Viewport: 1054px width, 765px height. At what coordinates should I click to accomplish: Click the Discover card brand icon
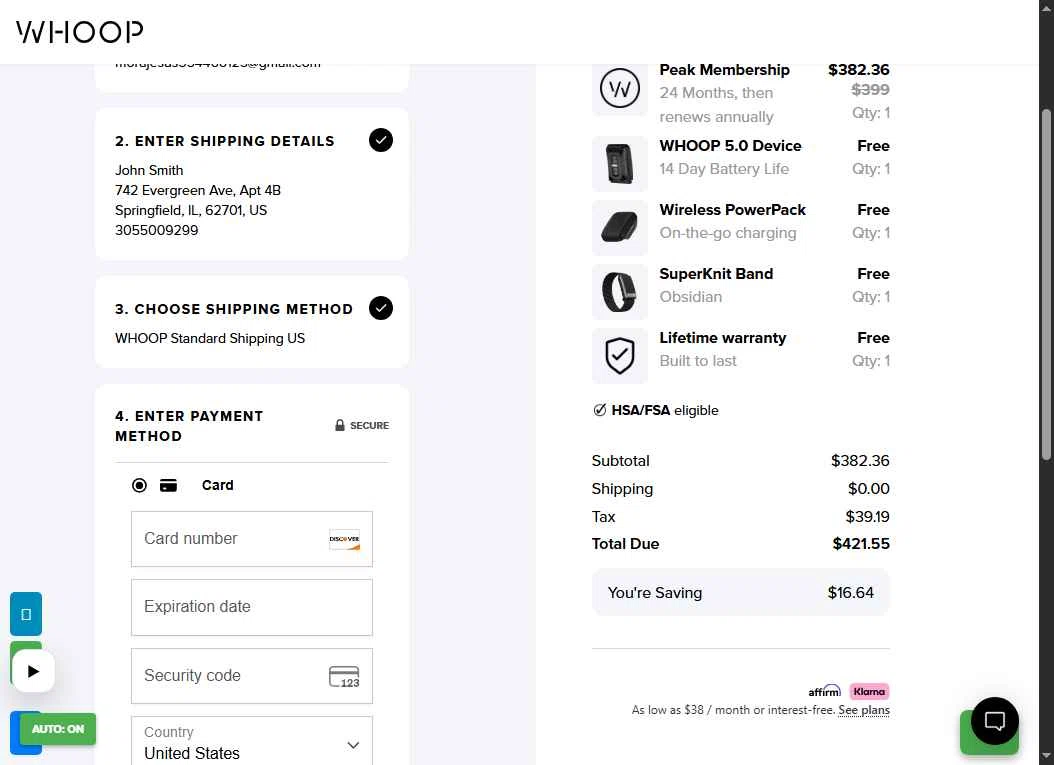pos(344,539)
